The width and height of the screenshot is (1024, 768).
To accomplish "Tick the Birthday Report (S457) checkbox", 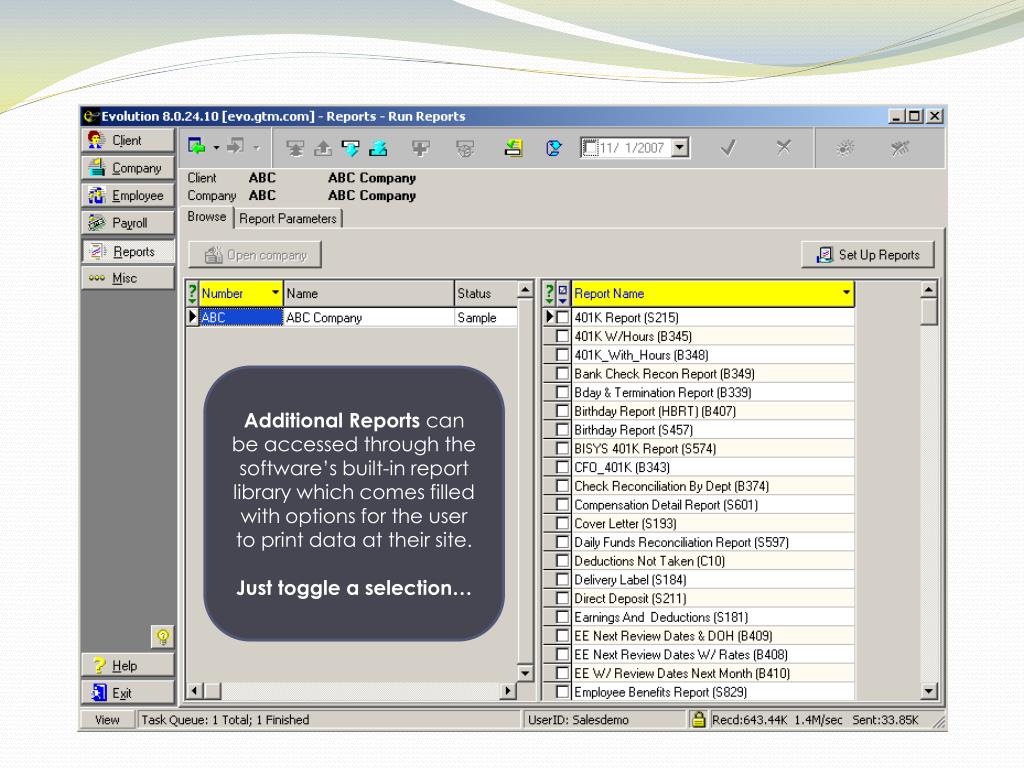I will [x=562, y=430].
